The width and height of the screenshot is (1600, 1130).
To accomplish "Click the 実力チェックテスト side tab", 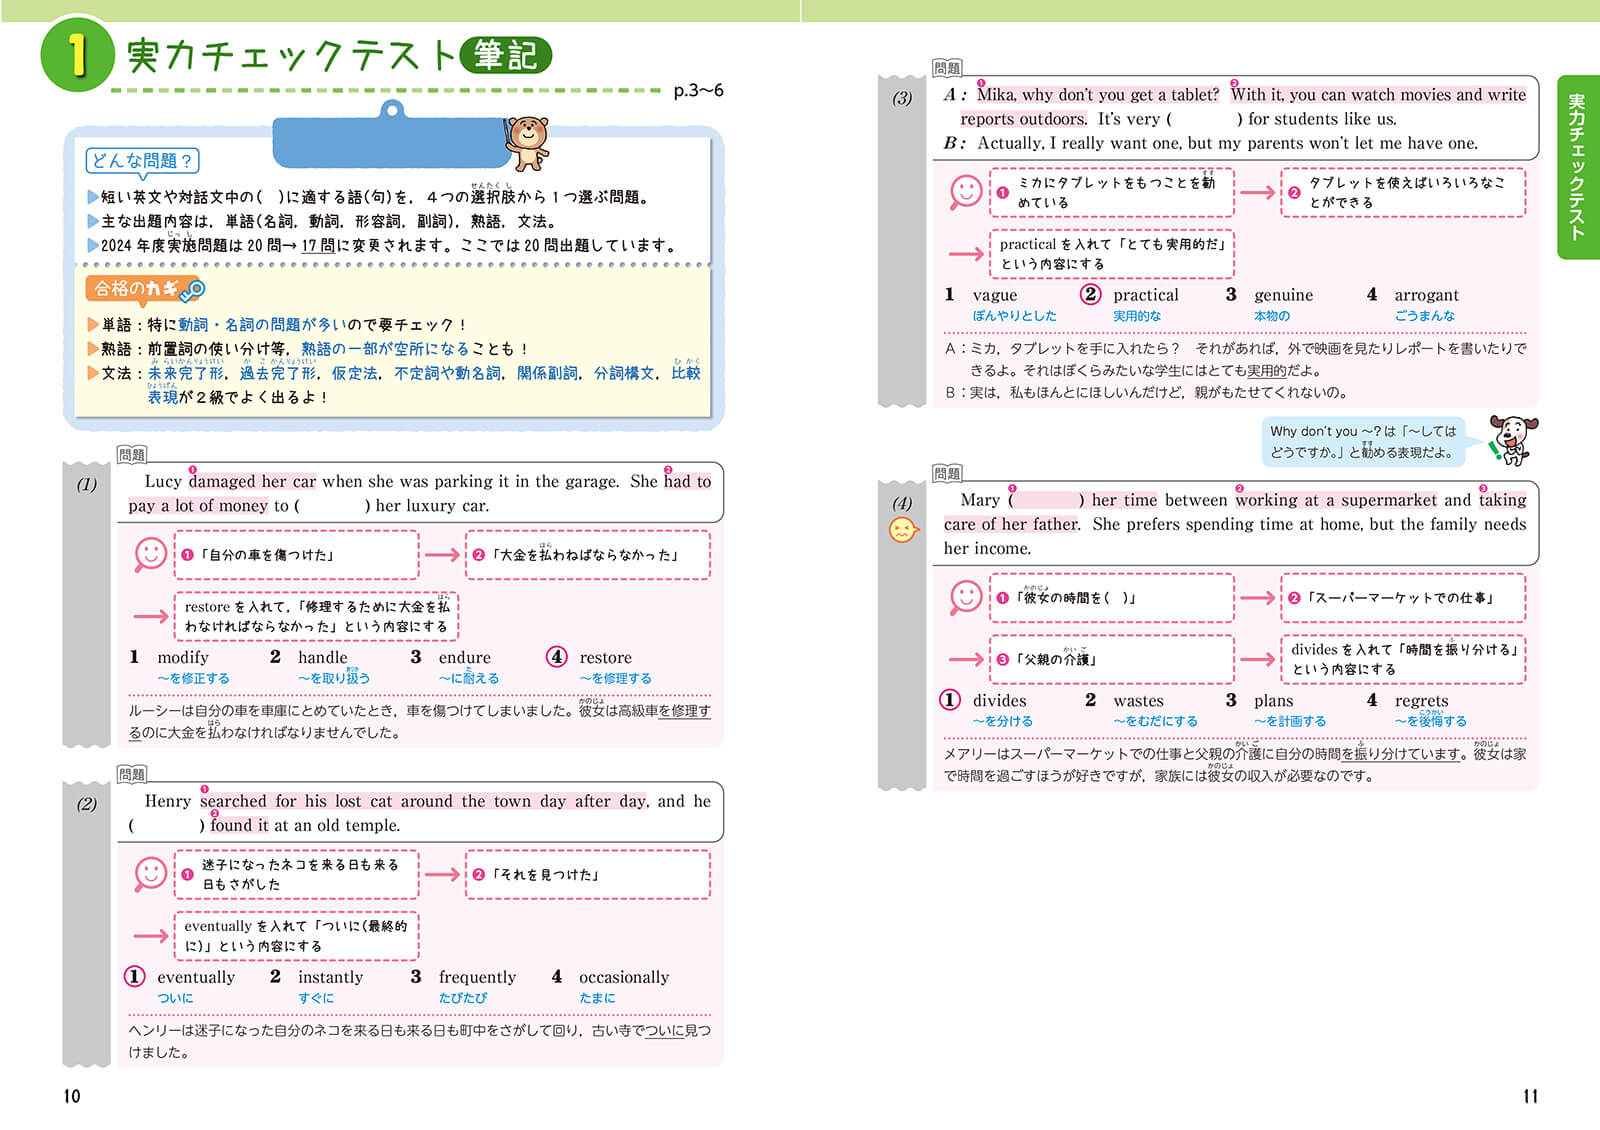I will pos(1577,167).
